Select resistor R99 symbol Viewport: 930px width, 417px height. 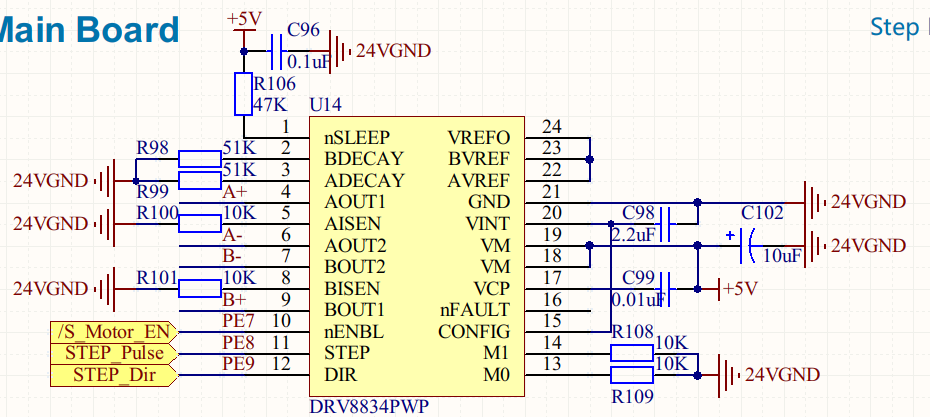point(200,180)
